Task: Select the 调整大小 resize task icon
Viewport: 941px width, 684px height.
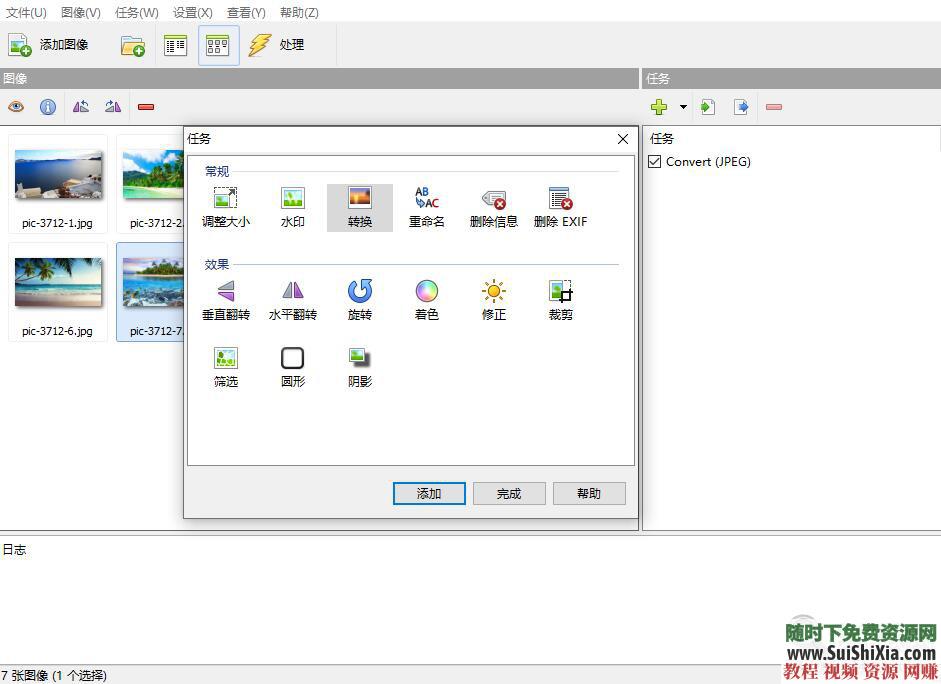Action: [x=226, y=199]
